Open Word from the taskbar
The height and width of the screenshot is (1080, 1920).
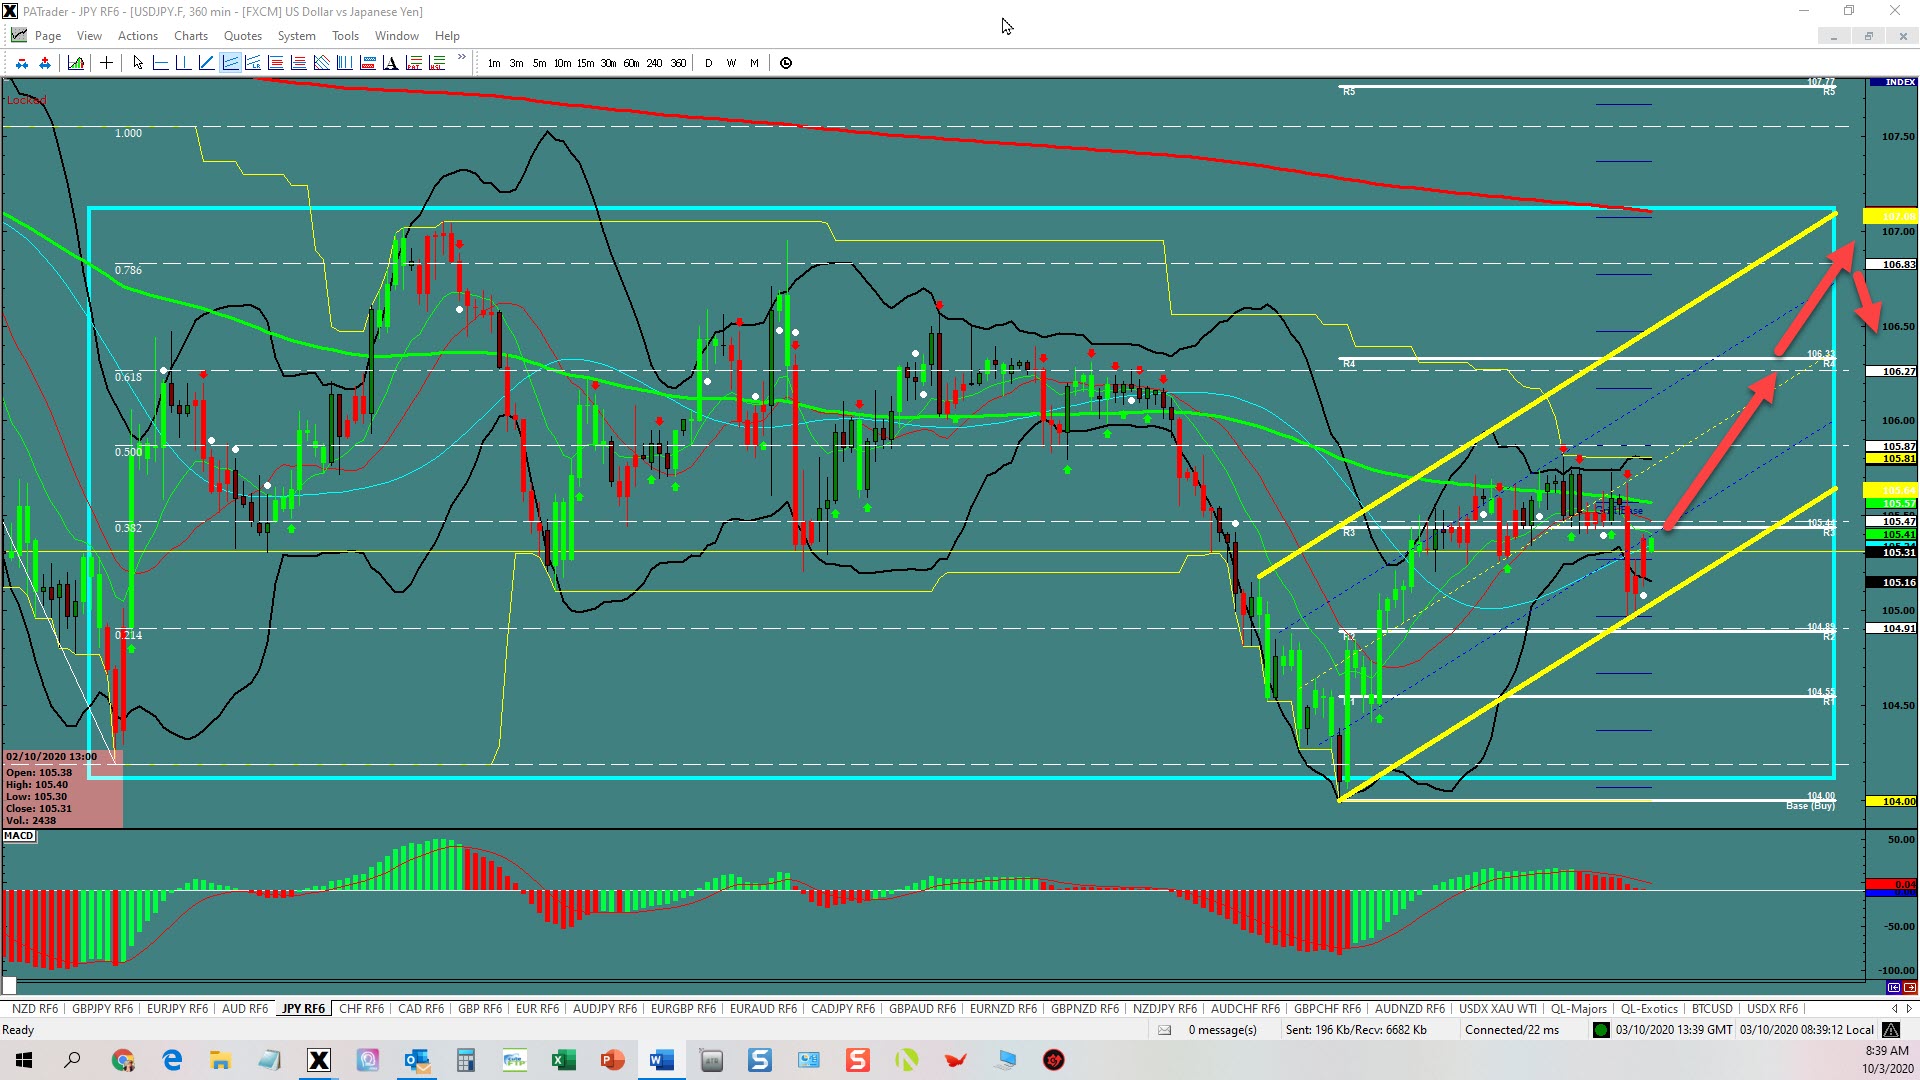coord(661,1060)
